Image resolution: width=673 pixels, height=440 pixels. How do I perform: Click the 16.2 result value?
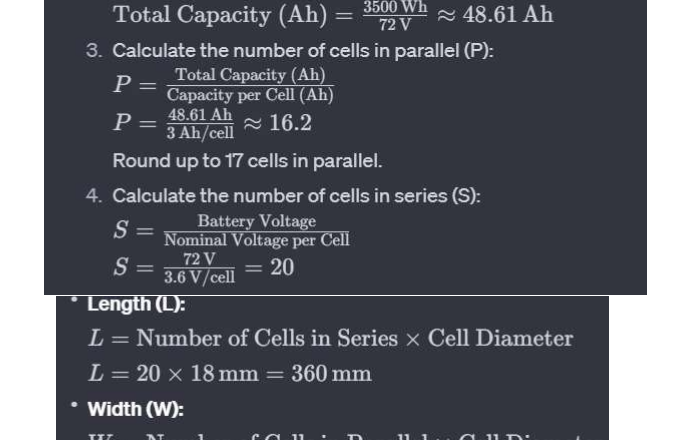pyautogui.click(x=290, y=123)
